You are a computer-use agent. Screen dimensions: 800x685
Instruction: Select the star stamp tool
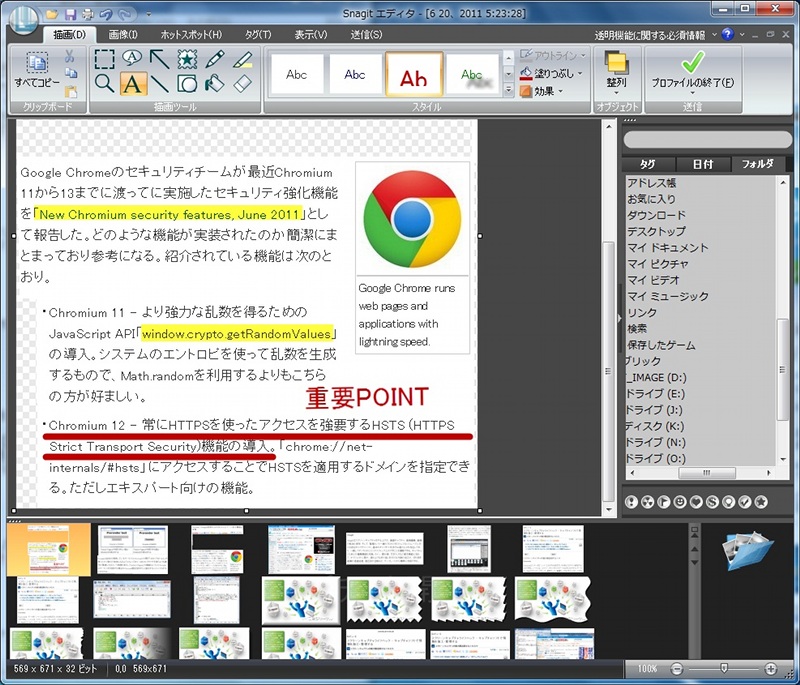click(187, 59)
